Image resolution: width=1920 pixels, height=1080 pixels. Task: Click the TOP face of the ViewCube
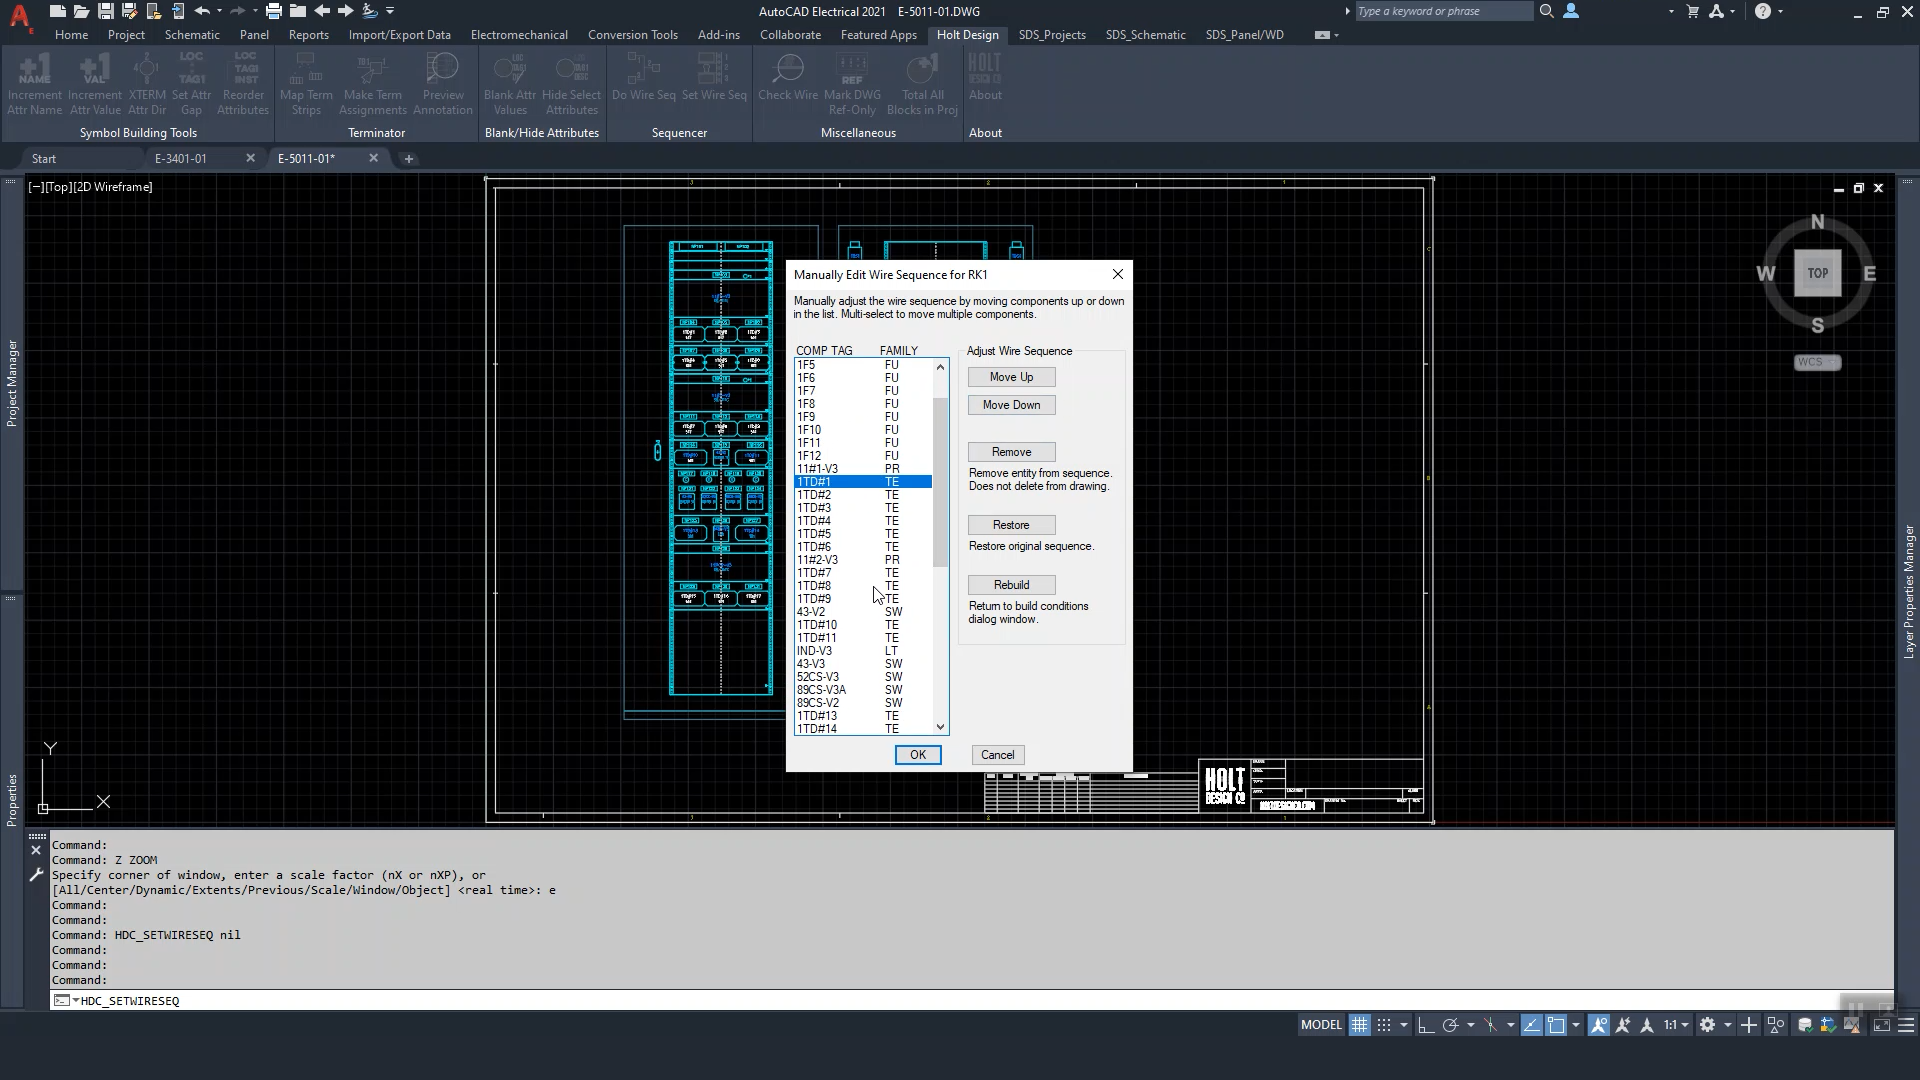point(1817,273)
